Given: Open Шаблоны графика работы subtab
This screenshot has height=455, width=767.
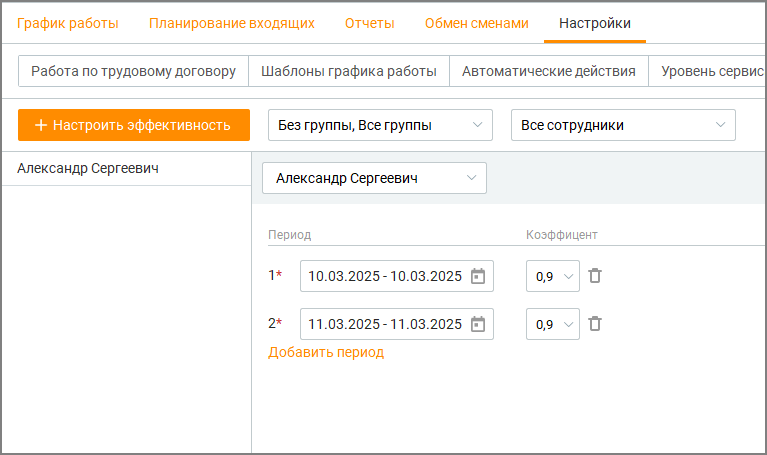Looking at the screenshot, I should [x=349, y=71].
